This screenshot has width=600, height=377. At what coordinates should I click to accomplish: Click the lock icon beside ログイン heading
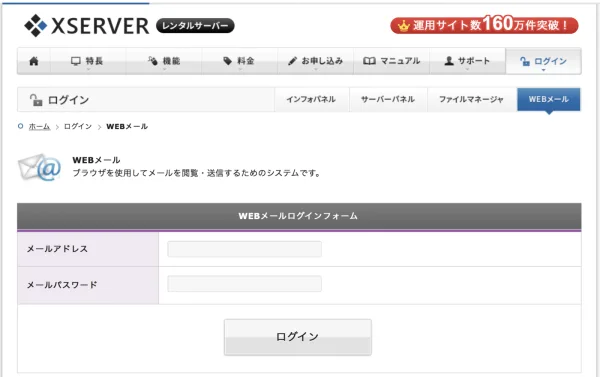coord(36,100)
